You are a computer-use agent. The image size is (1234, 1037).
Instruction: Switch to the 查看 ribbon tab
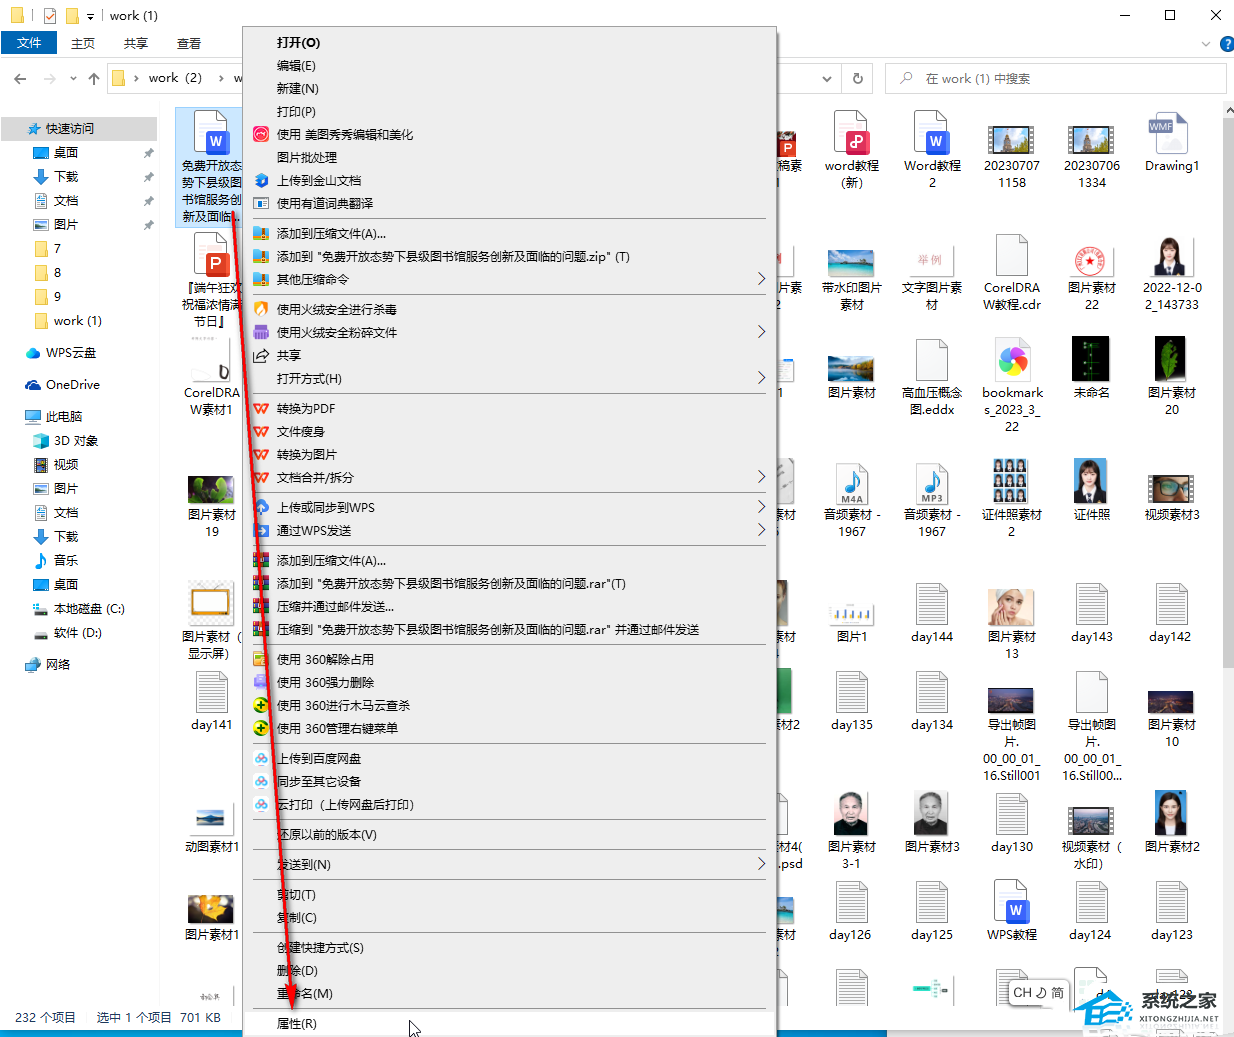[x=189, y=43]
